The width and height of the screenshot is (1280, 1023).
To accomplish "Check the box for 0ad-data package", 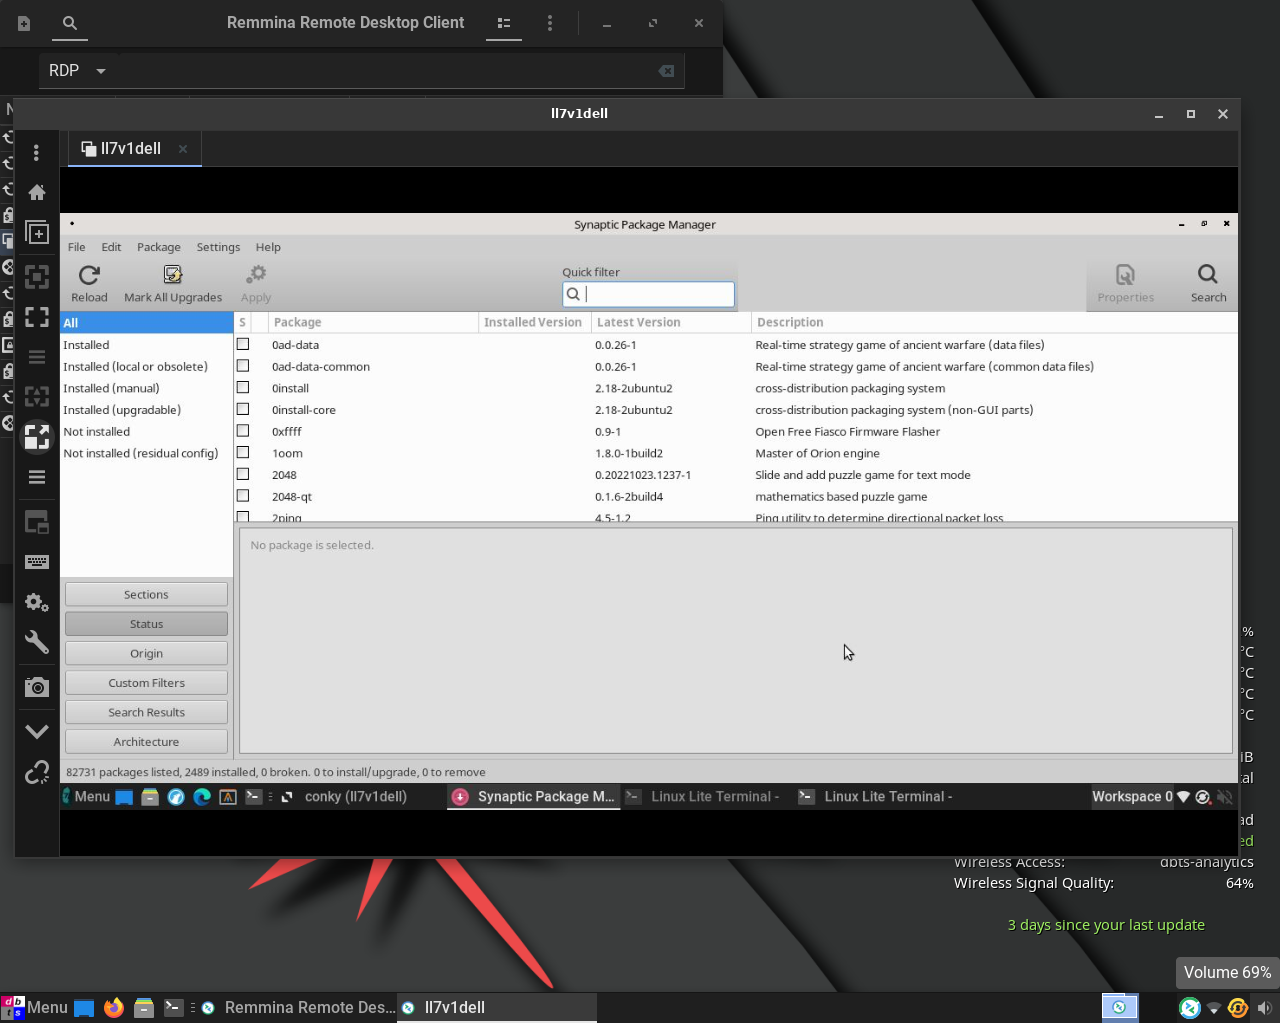I will 243,344.
